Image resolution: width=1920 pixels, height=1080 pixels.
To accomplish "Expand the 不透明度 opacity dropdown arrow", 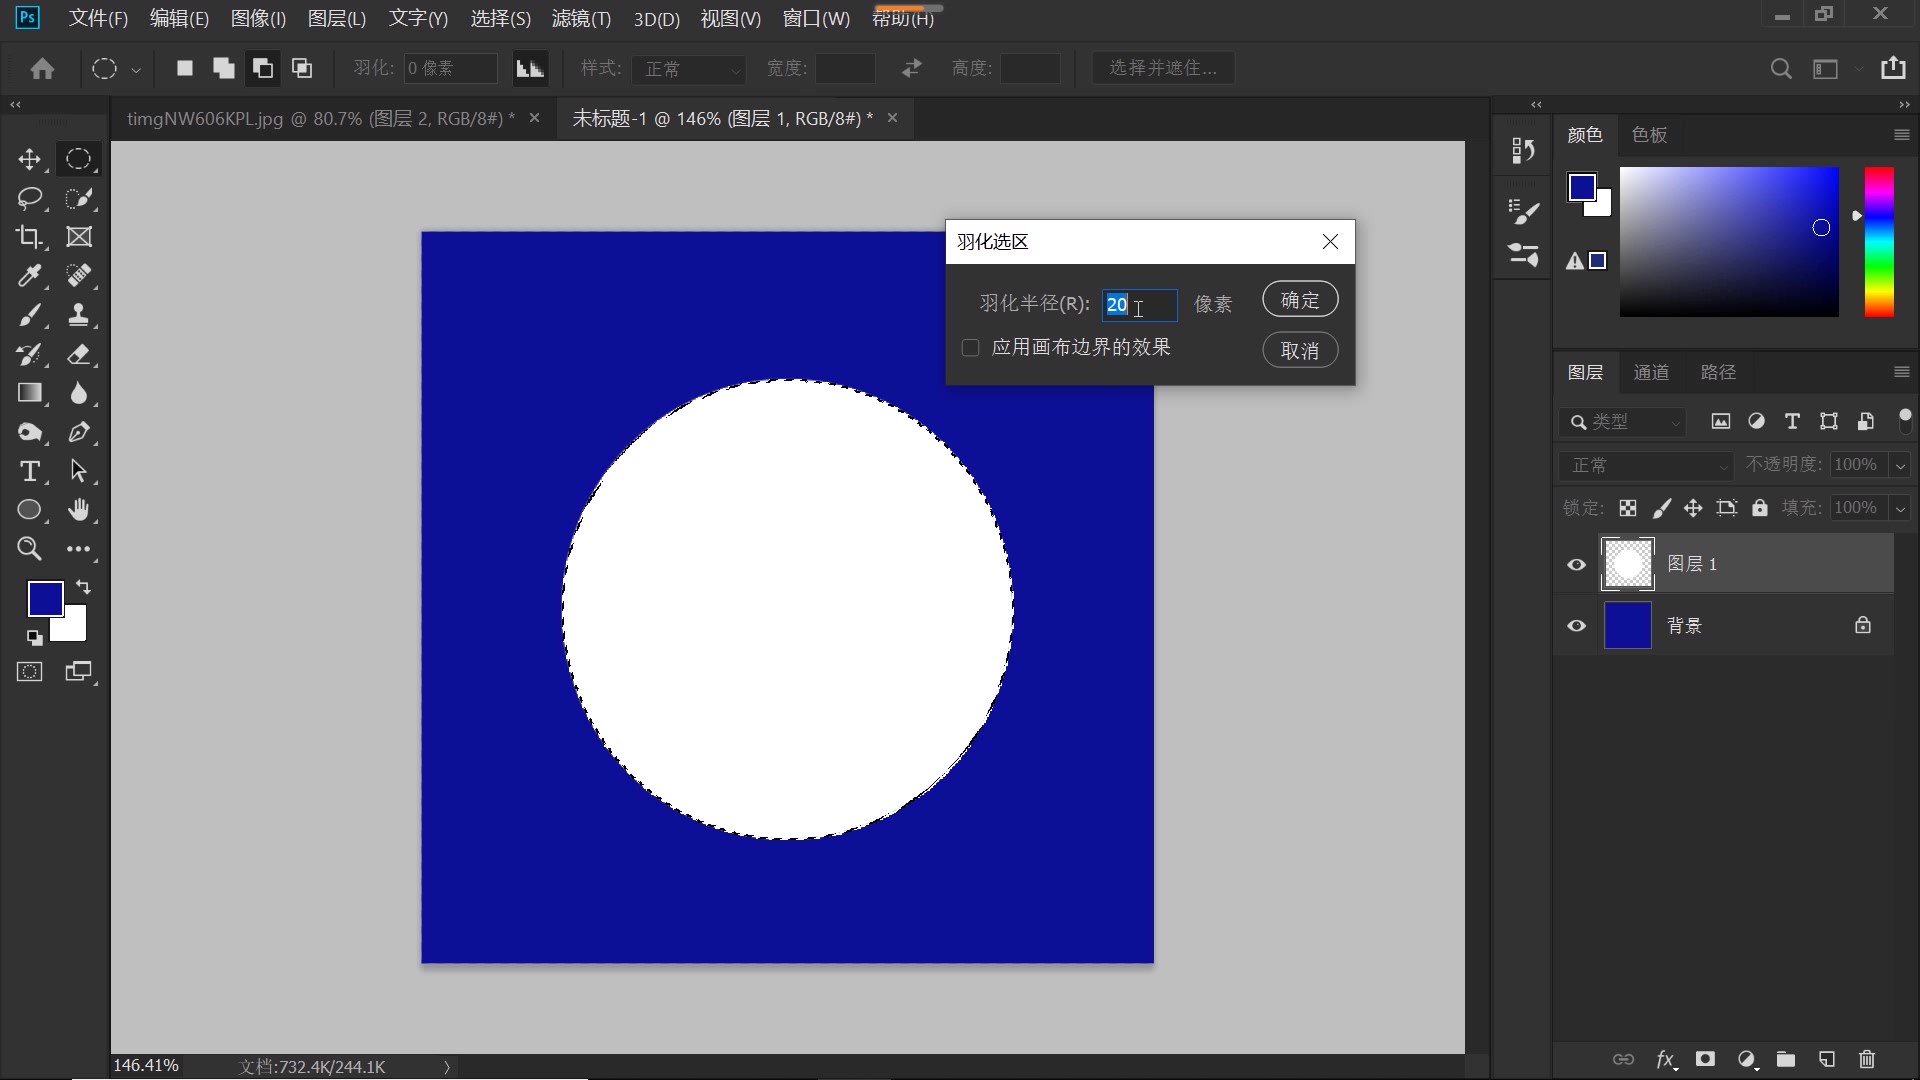I will click(x=1900, y=465).
